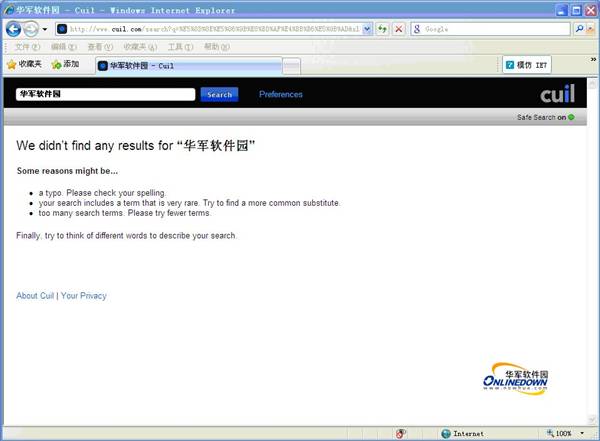Click the Cuil search query field
This screenshot has height=441, width=600.
click(x=106, y=94)
